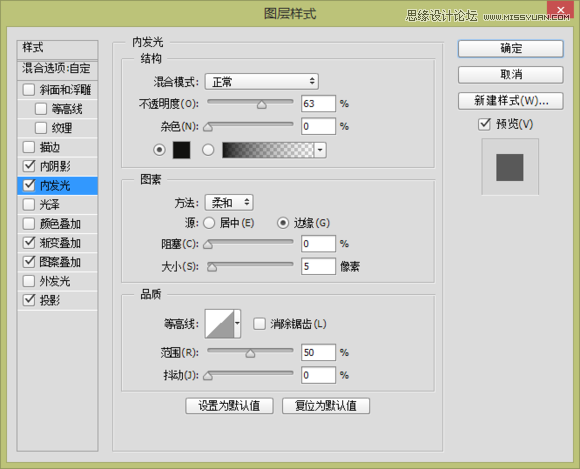Uncheck the 渐变叠加 checkbox

click(29, 243)
